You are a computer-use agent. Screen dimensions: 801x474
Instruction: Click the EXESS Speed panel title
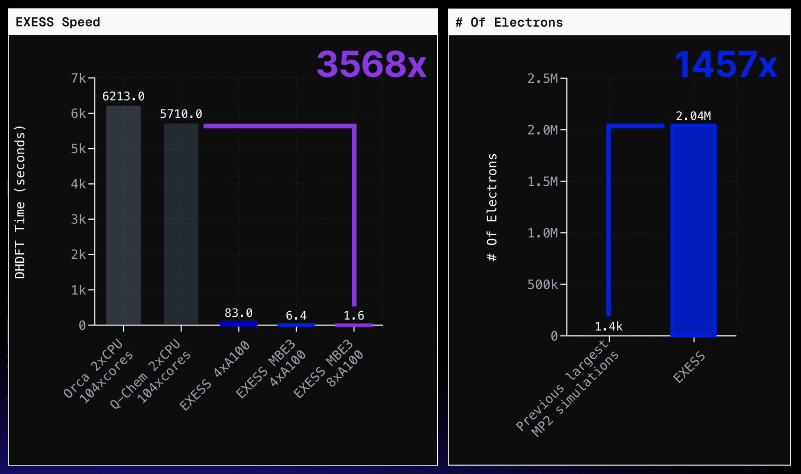[x=58, y=22]
